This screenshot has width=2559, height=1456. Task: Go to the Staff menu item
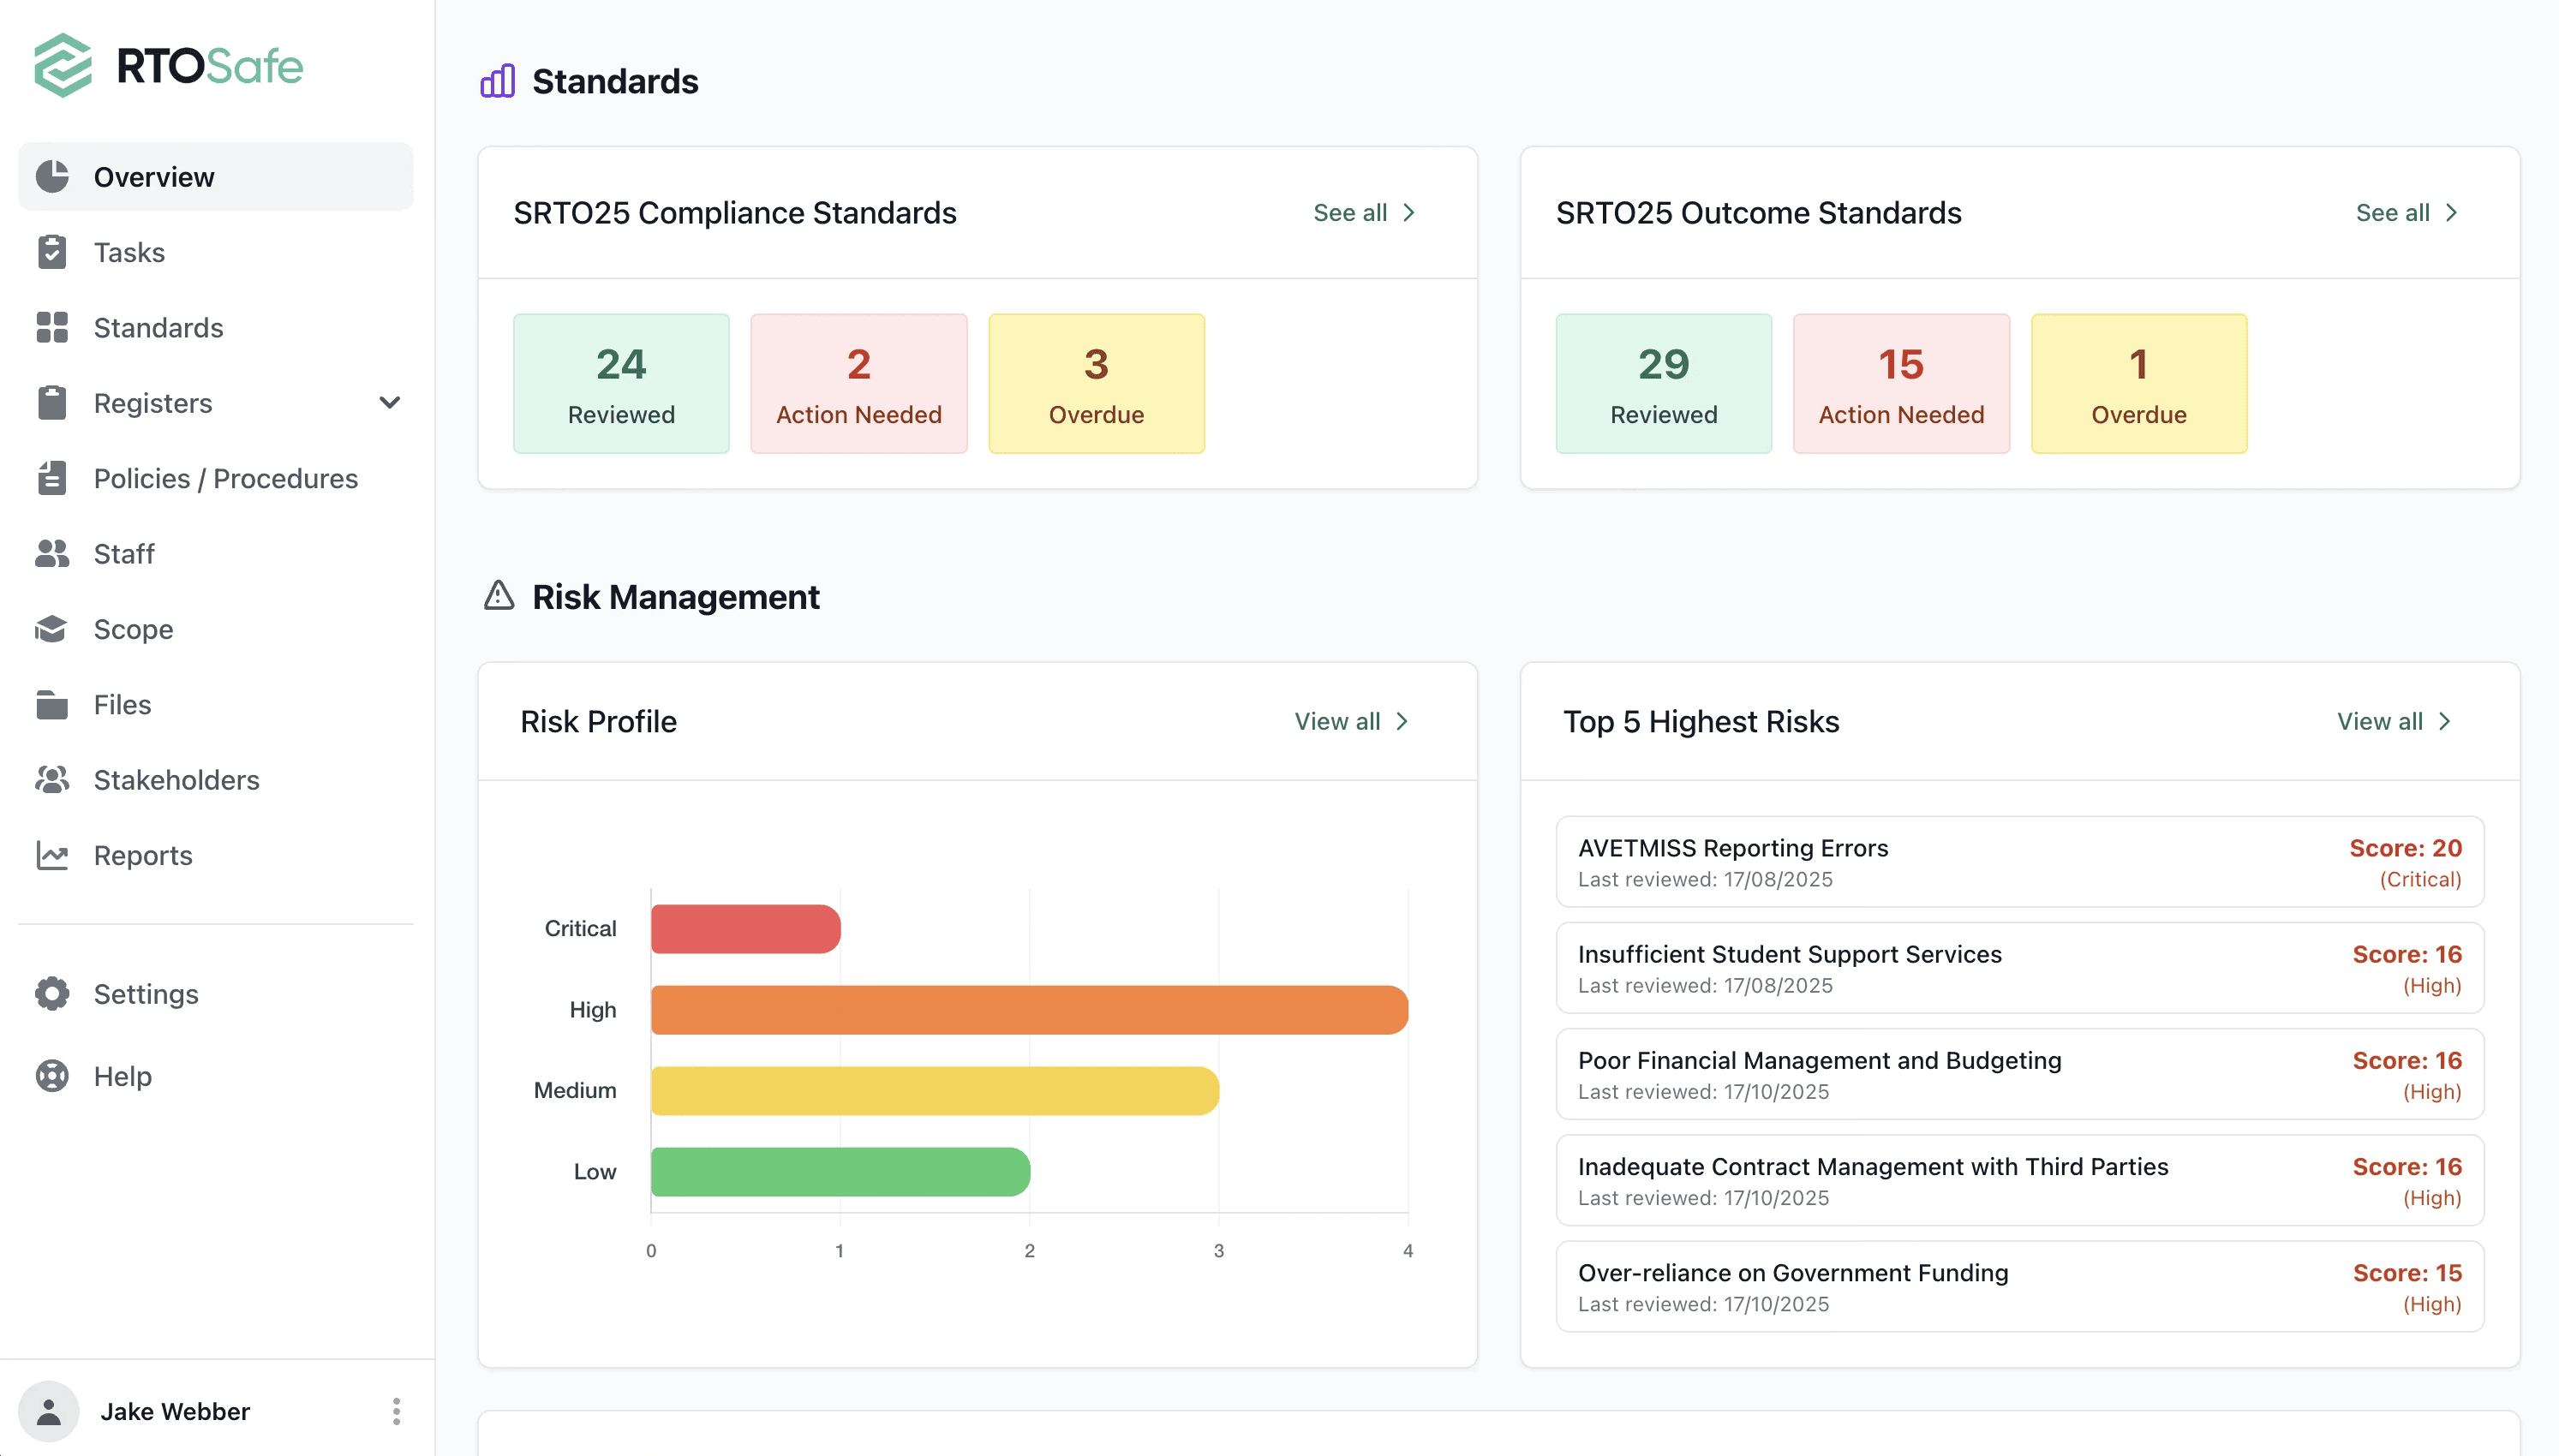click(x=124, y=554)
